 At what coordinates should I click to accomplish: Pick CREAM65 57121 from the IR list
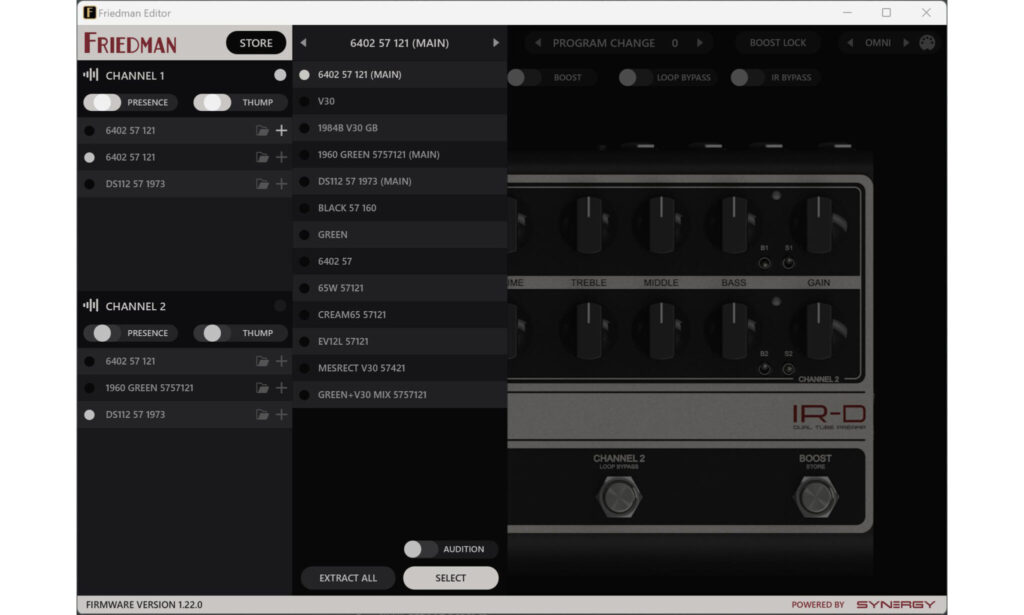(x=400, y=315)
